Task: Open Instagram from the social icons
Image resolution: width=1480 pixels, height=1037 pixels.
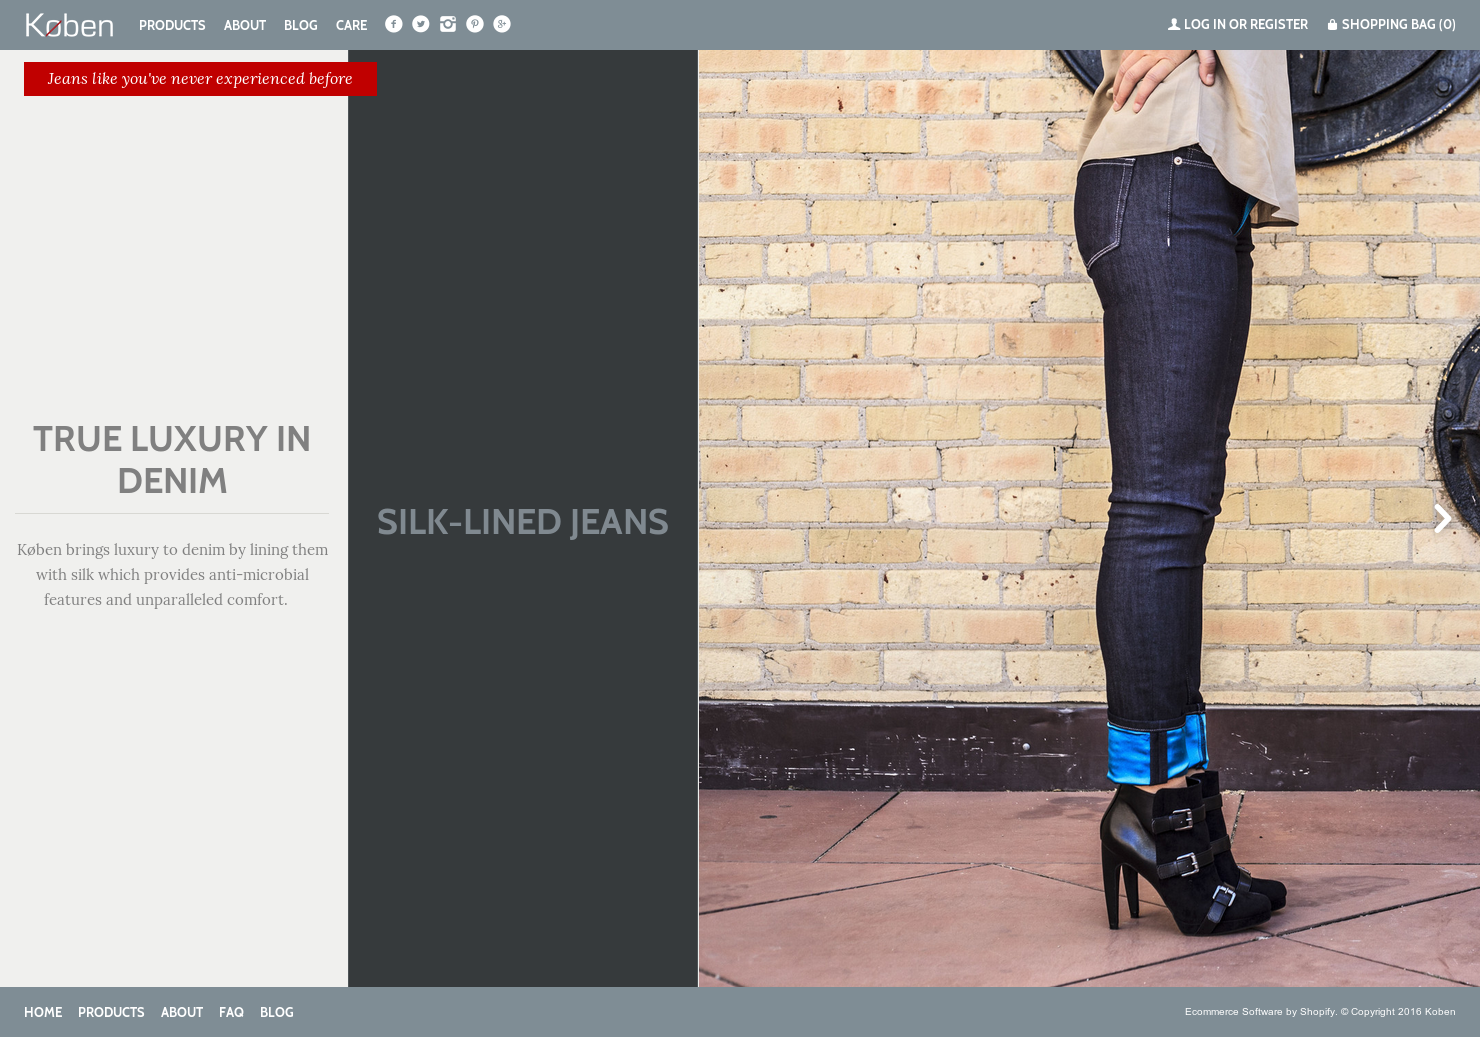Action: pyautogui.click(x=447, y=24)
